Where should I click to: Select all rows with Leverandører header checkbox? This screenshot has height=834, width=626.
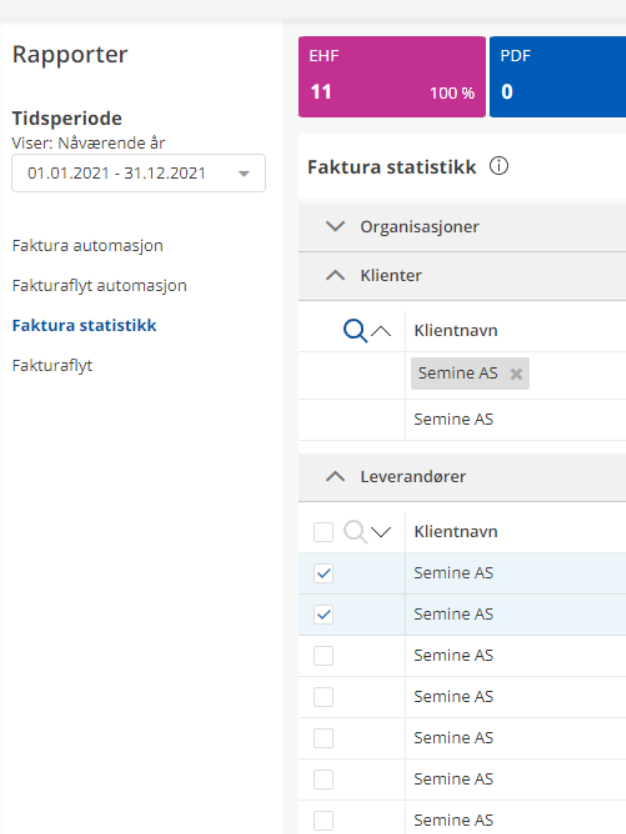click(x=323, y=532)
